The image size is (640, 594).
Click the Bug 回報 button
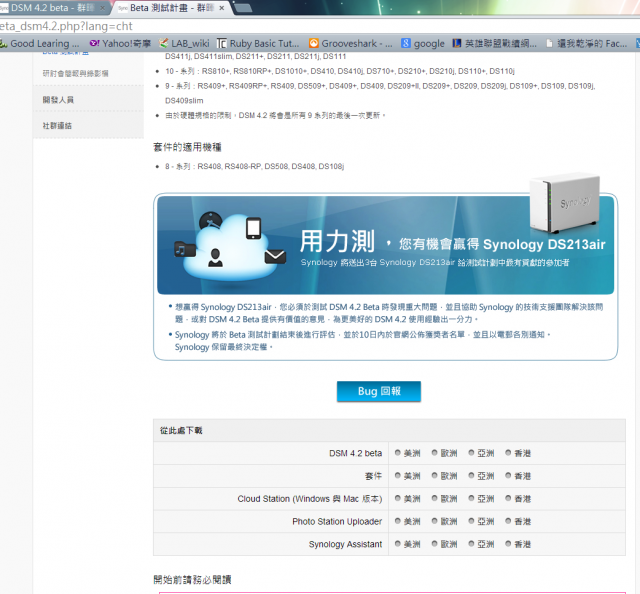(x=379, y=391)
